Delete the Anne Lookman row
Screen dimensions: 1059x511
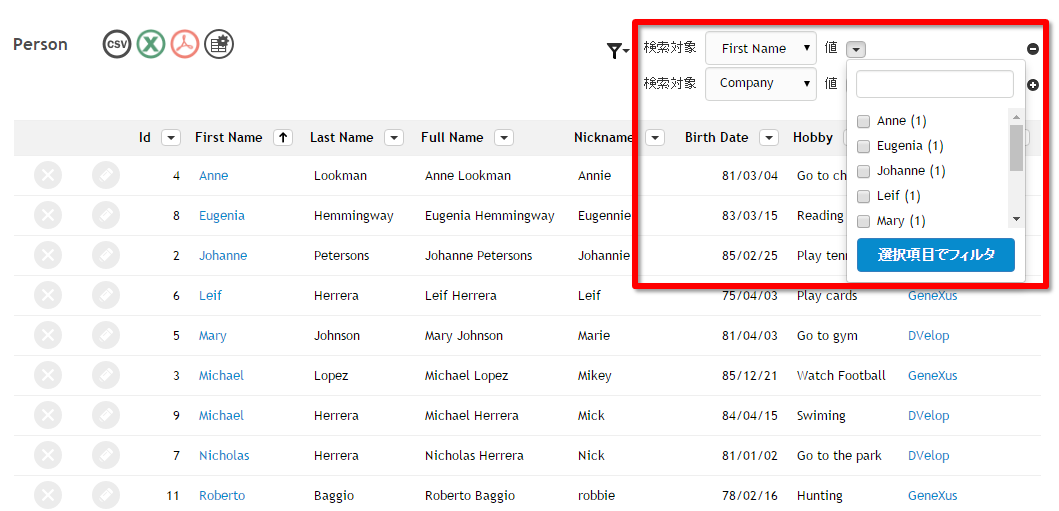48,176
